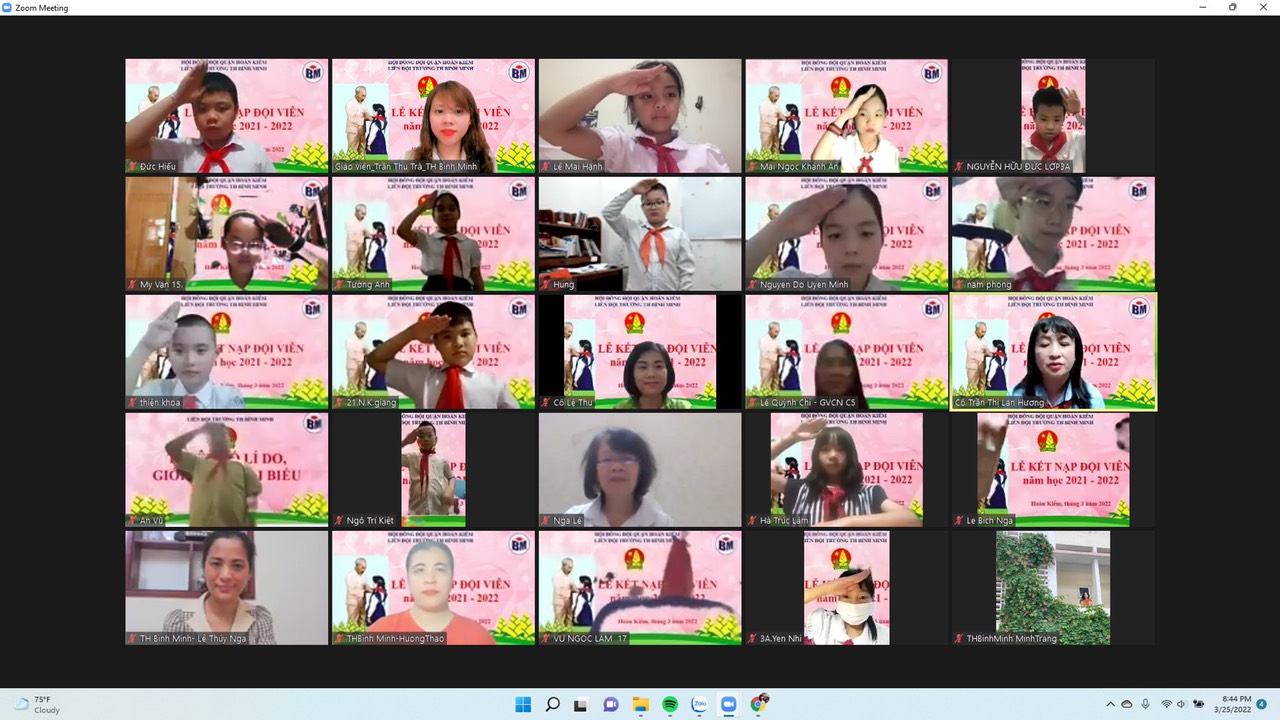
Task: Click the muted mic icon beside An Vũ
Action: pos(132,520)
